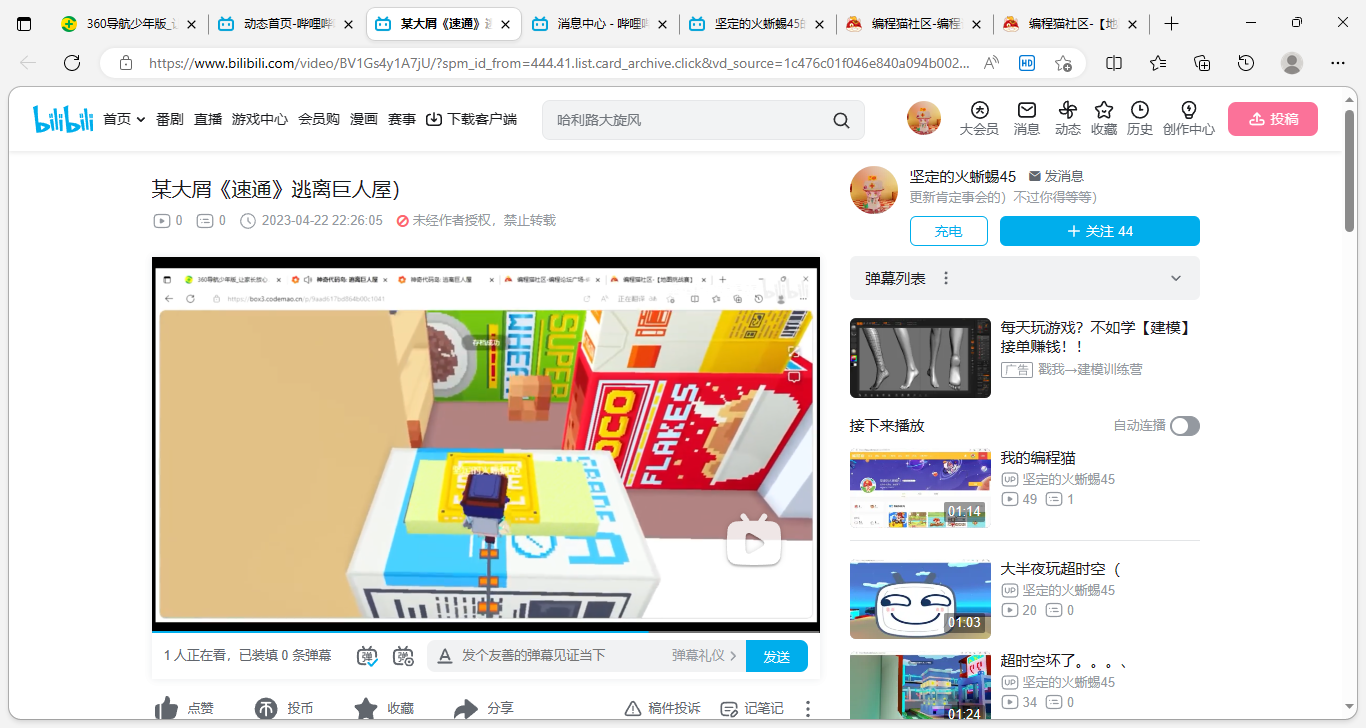
Task: Add page to favorites star icon
Action: 1063,63
